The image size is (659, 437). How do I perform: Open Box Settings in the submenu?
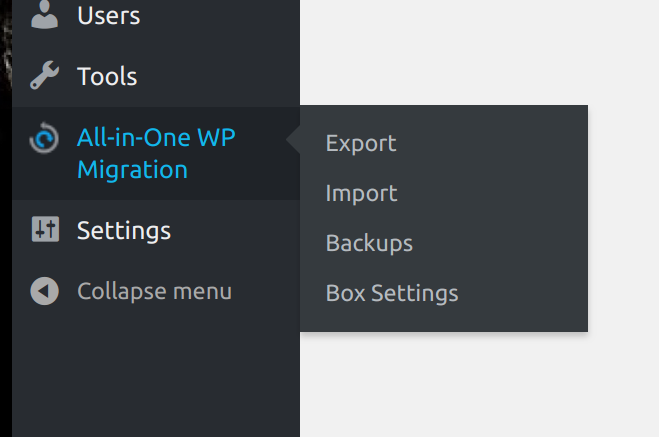[x=392, y=293]
